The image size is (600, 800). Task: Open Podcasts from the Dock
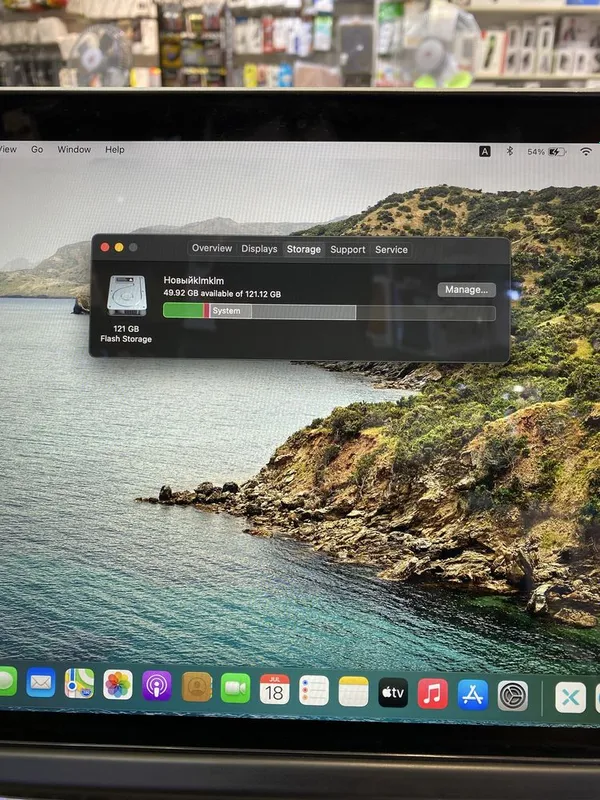(157, 686)
